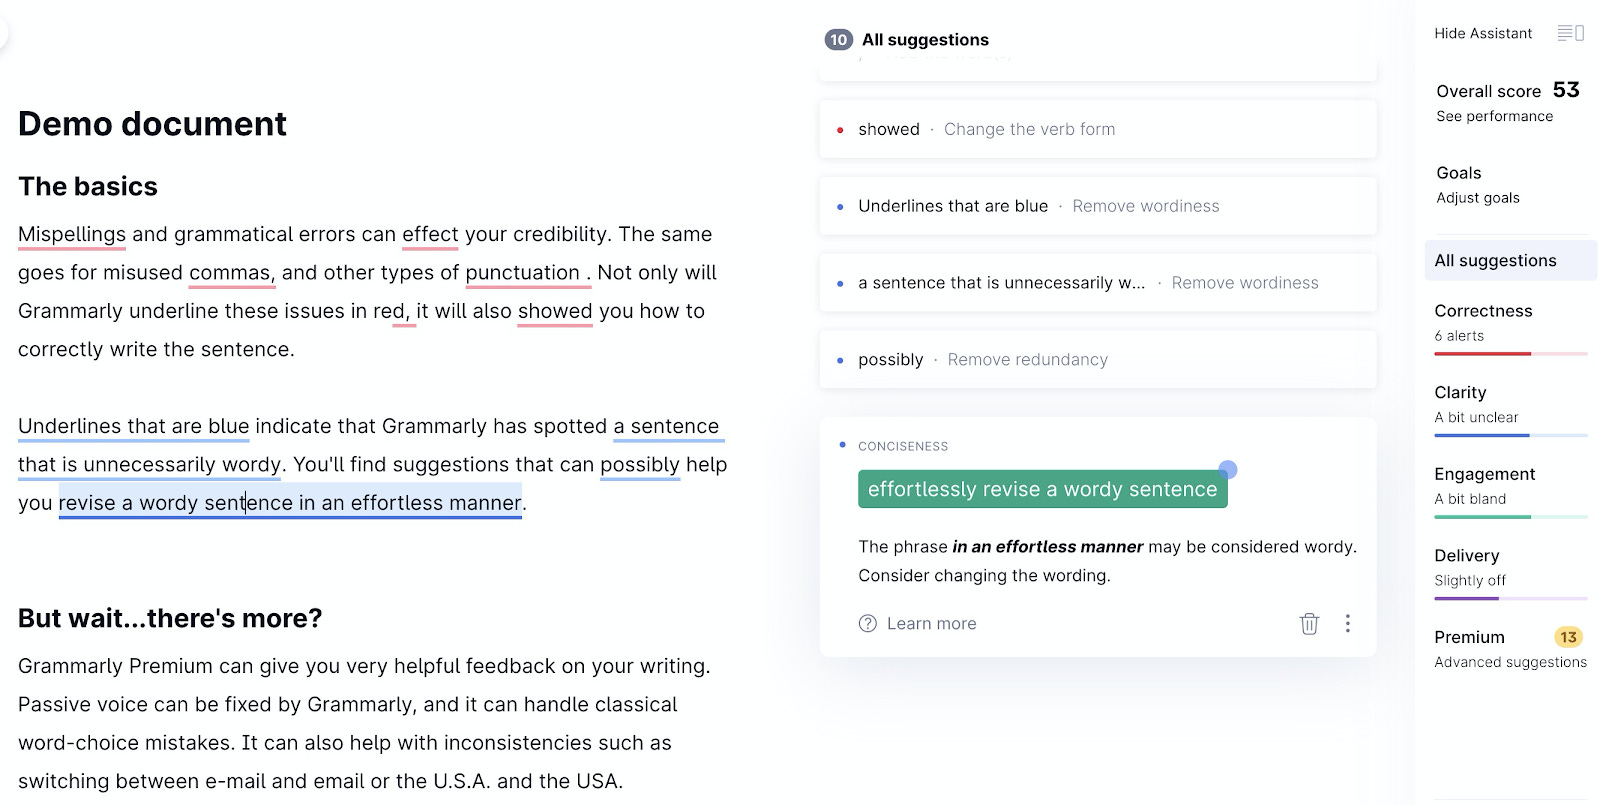This screenshot has height=805, width=1600.
Task: Dismiss the Conciseness suggestion with the trash icon
Action: (x=1309, y=623)
